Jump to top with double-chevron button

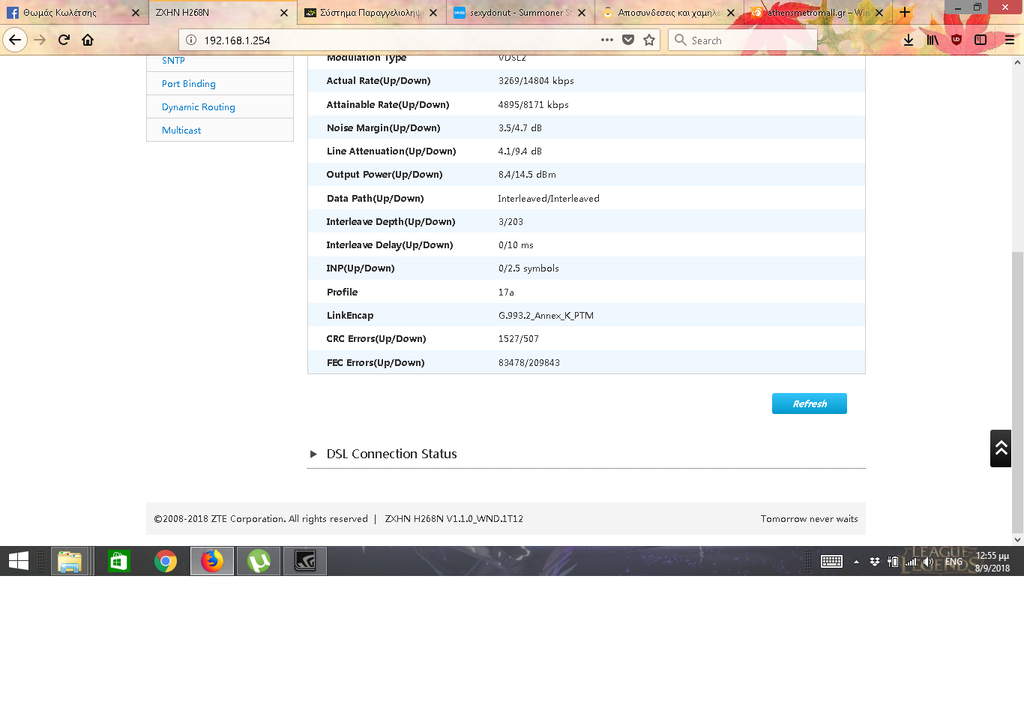pyautogui.click(x=1000, y=448)
